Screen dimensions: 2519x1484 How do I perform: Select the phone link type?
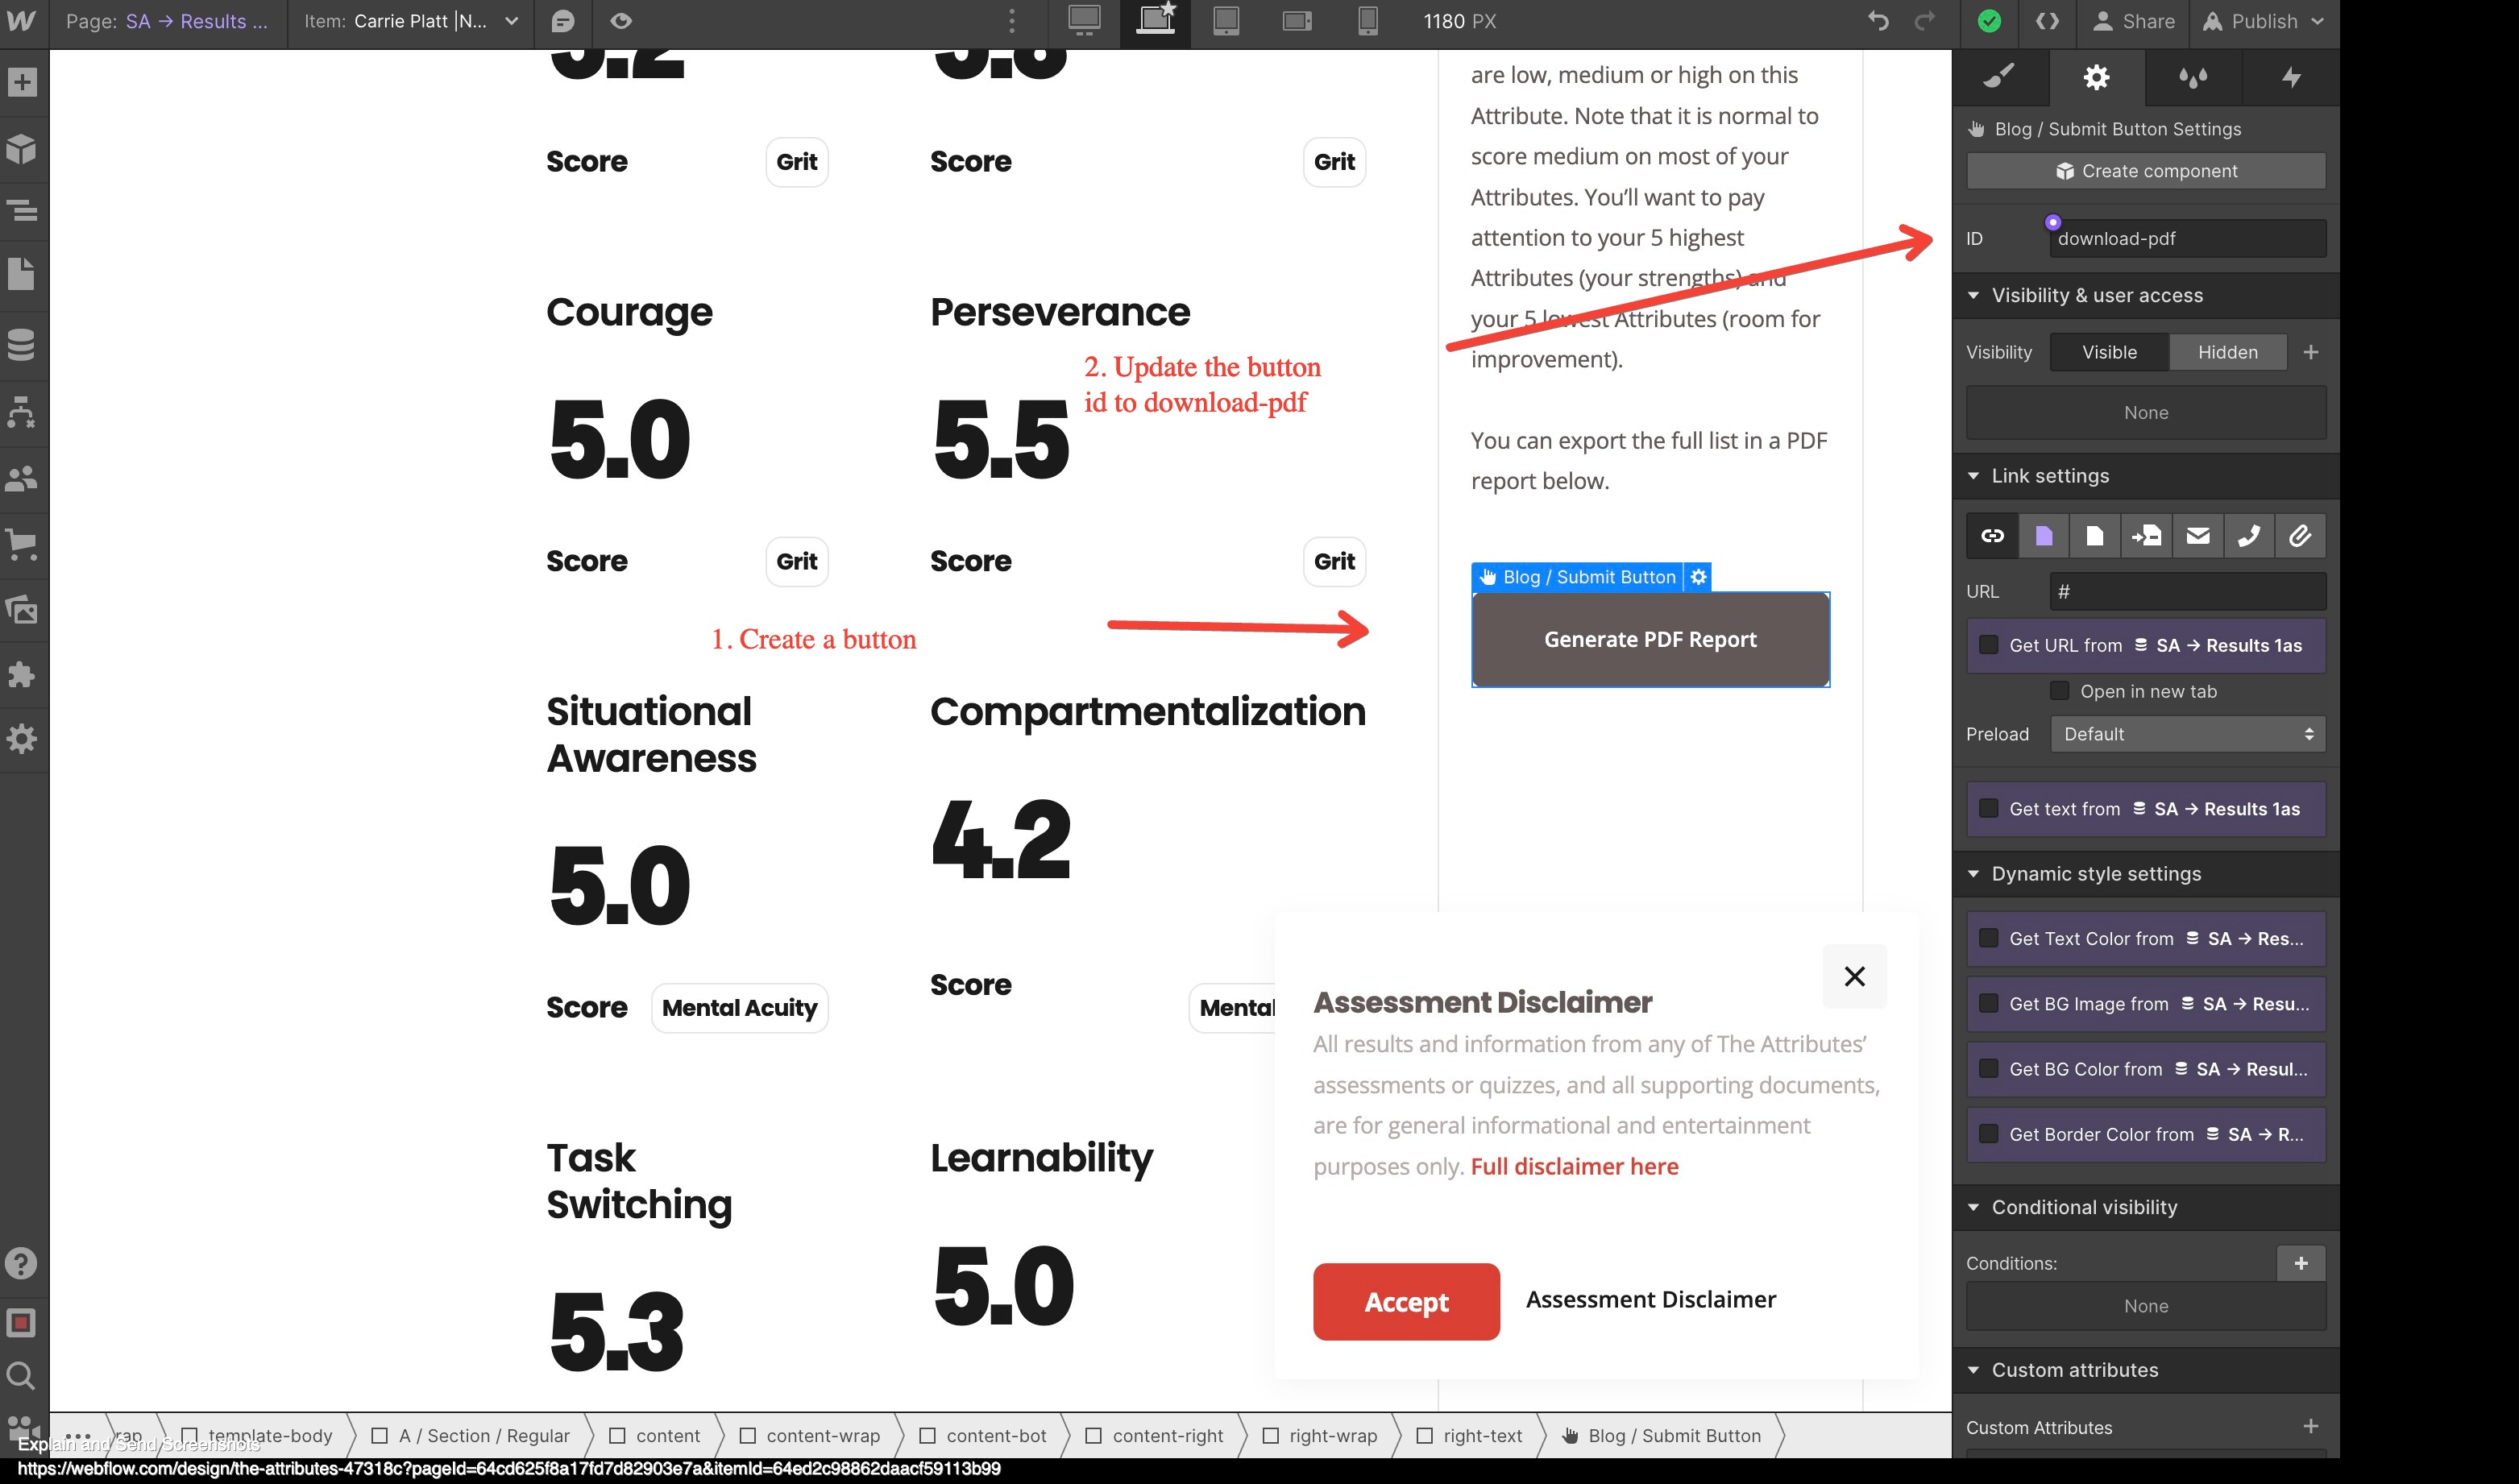click(x=2250, y=536)
